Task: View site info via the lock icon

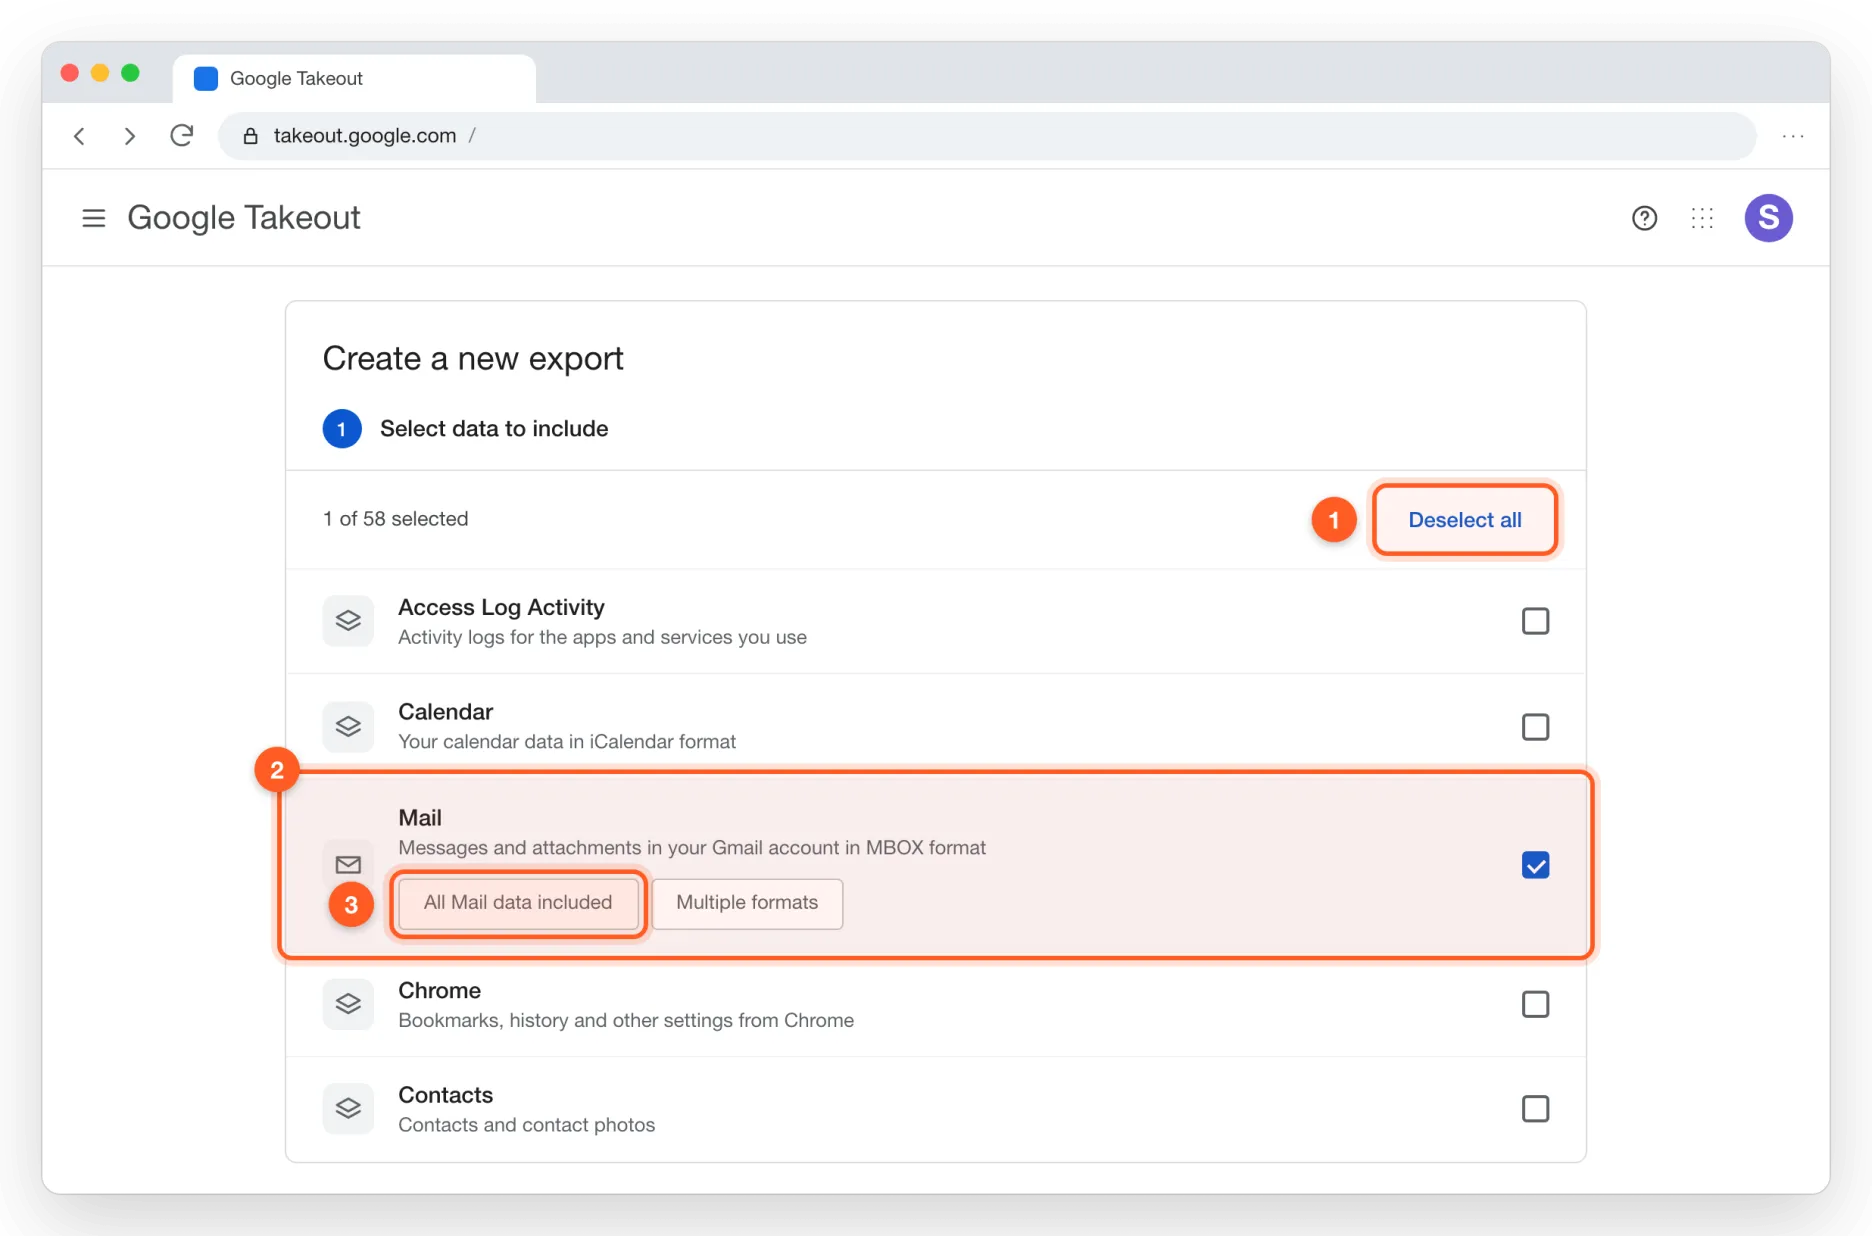Action: tap(250, 136)
